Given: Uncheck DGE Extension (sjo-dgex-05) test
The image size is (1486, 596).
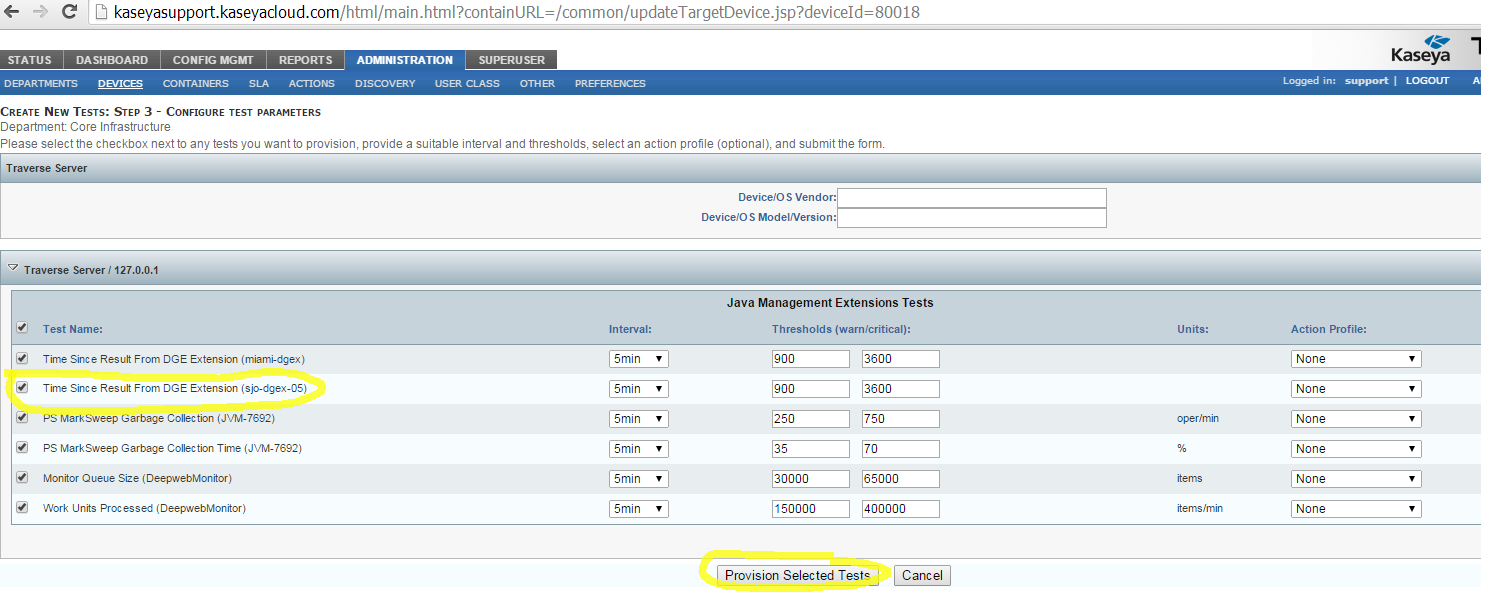Looking at the screenshot, I should tap(22, 388).
